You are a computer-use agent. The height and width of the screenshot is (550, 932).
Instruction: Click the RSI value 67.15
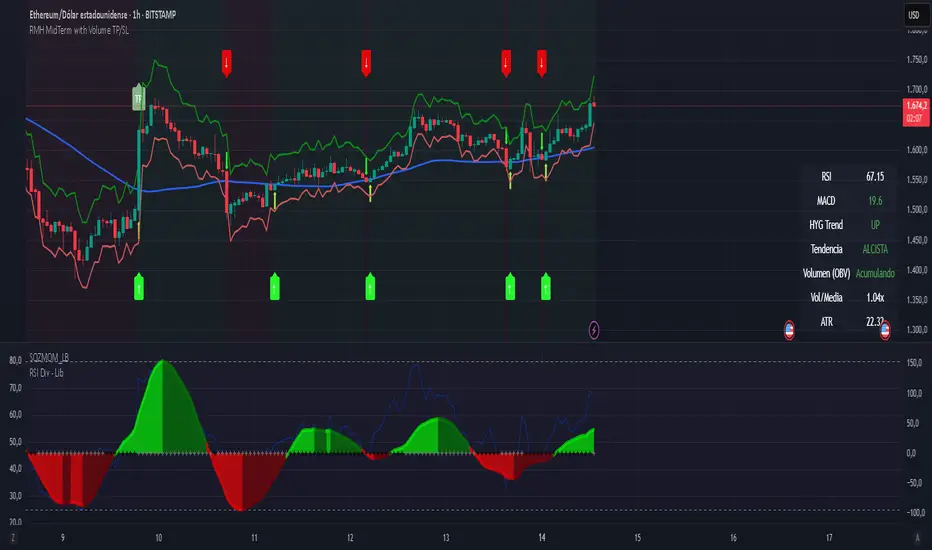875,177
